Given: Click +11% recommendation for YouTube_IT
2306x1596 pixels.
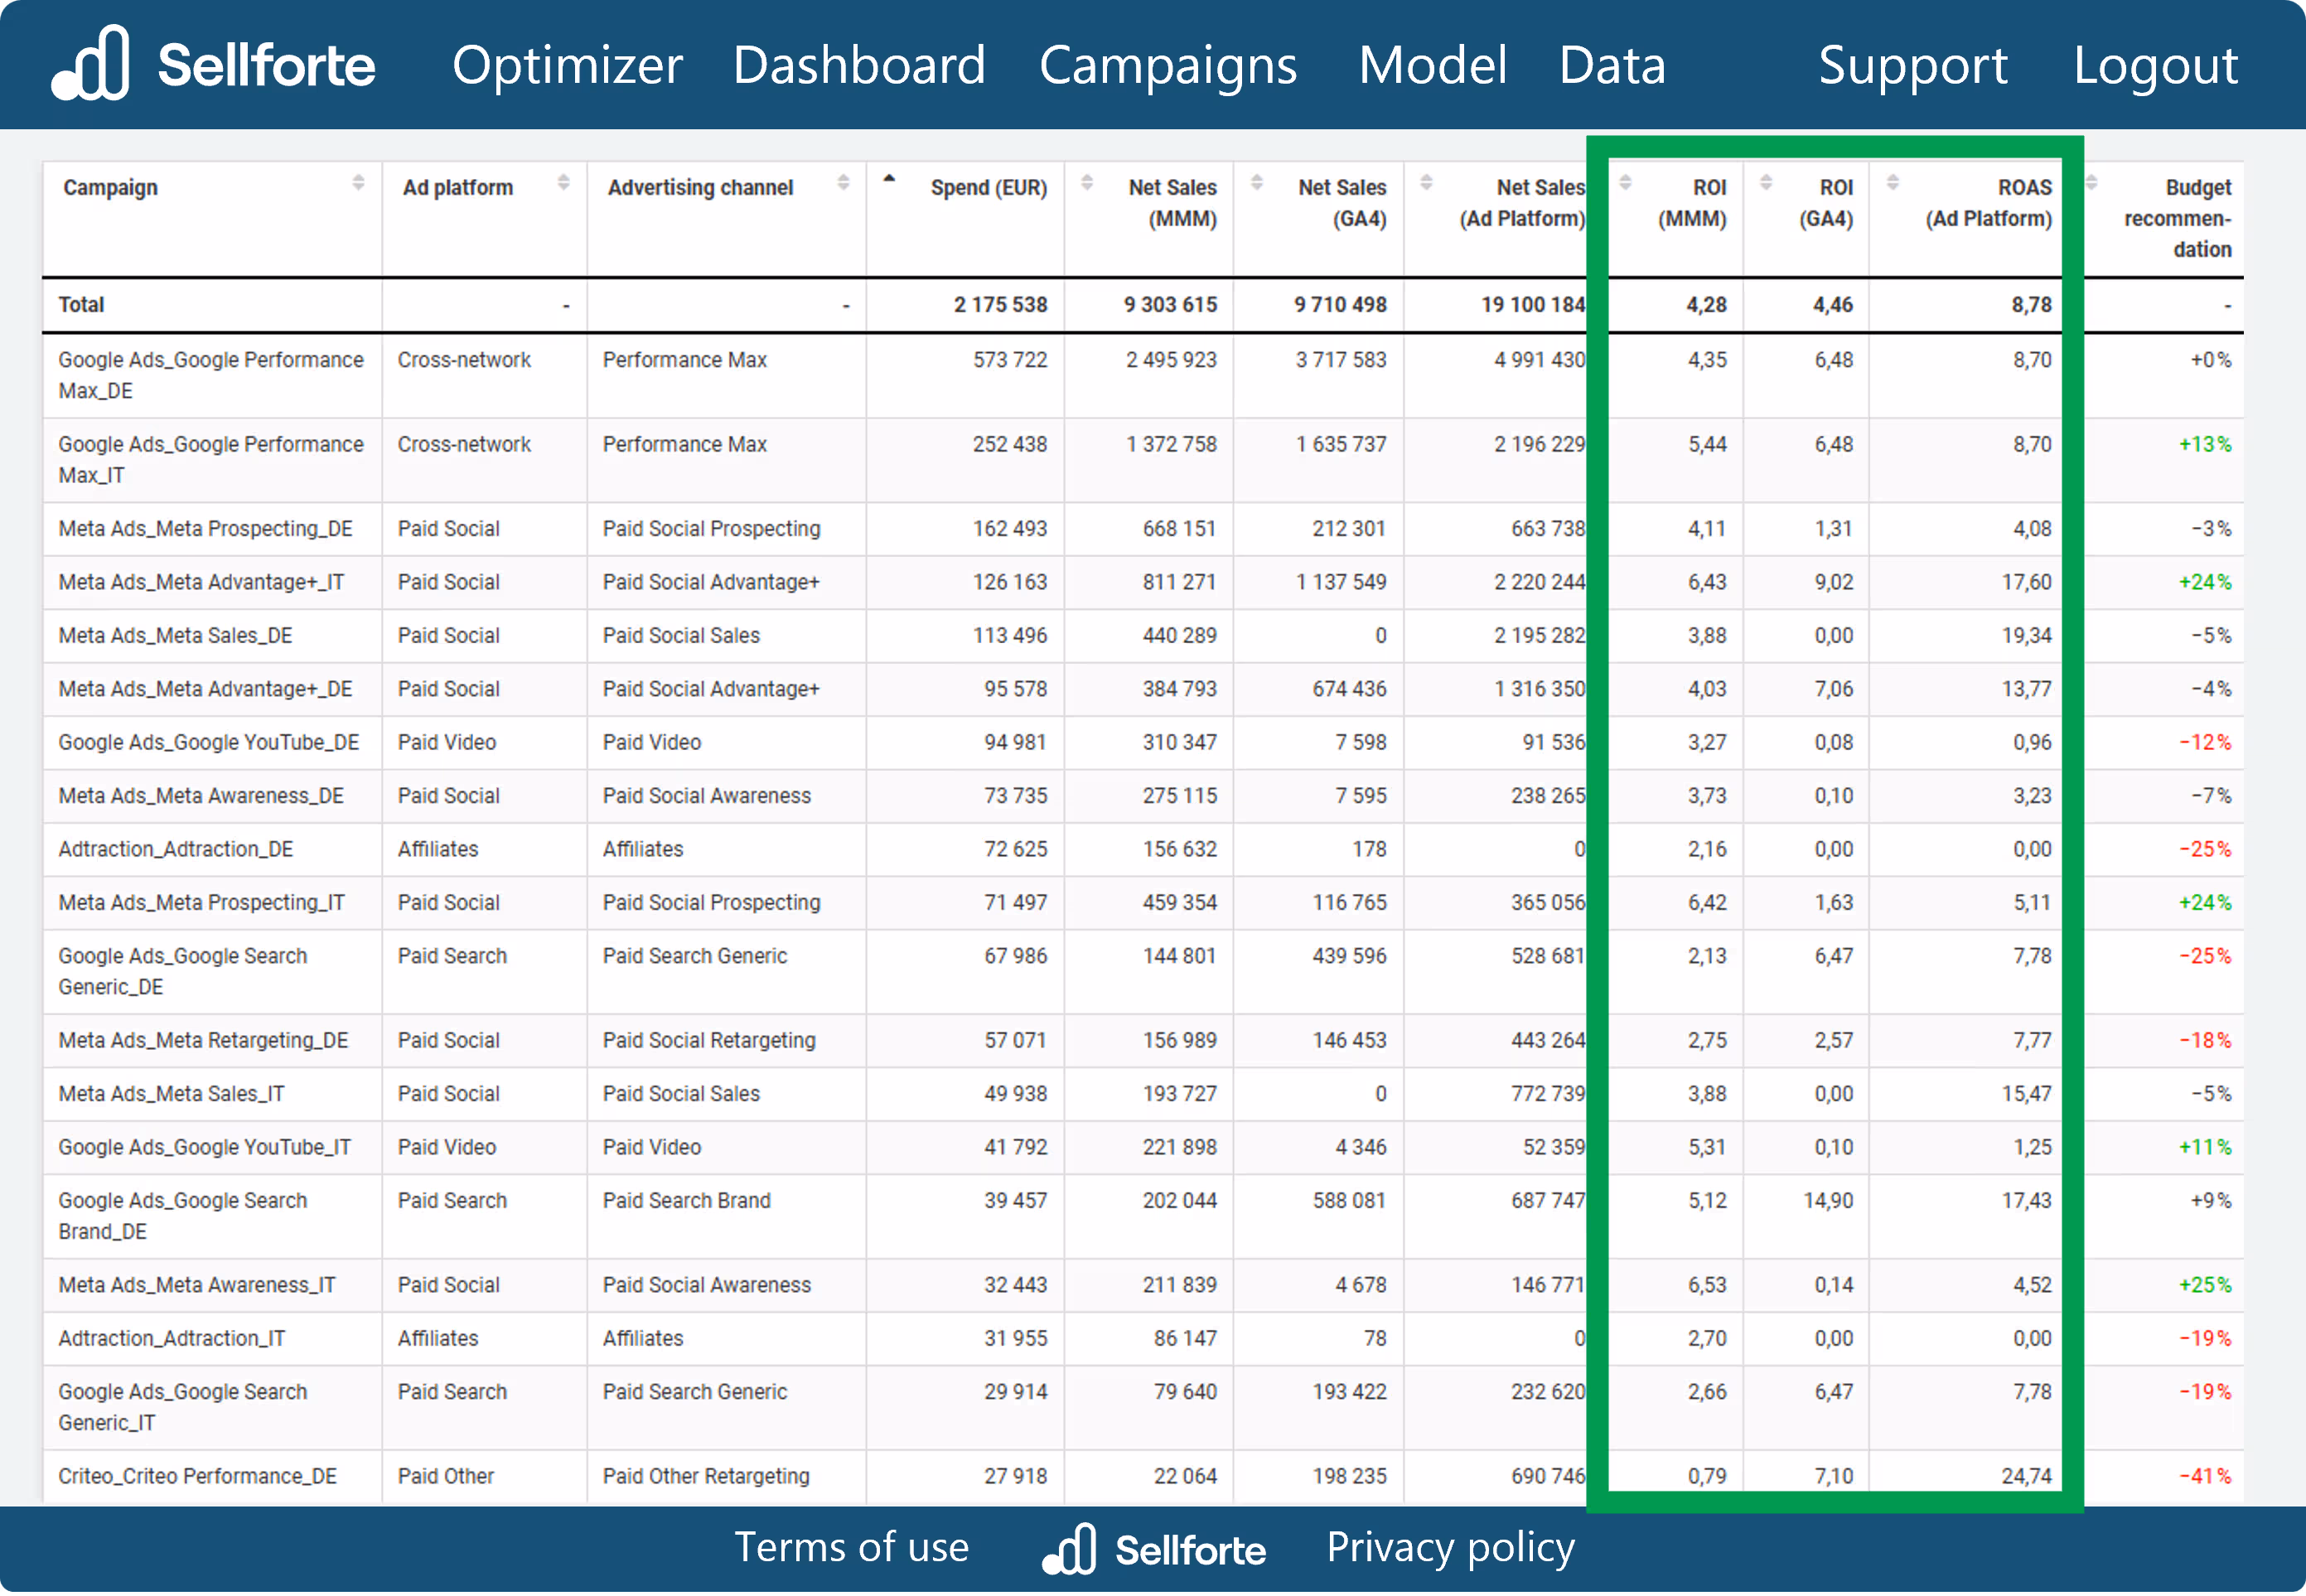Looking at the screenshot, I should (x=2205, y=1148).
